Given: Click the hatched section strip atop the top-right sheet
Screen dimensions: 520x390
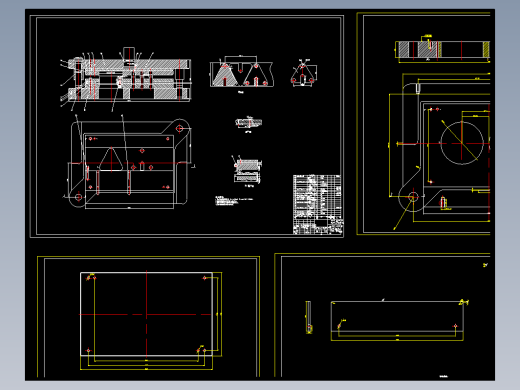Looking at the screenshot, I should click(x=443, y=50).
